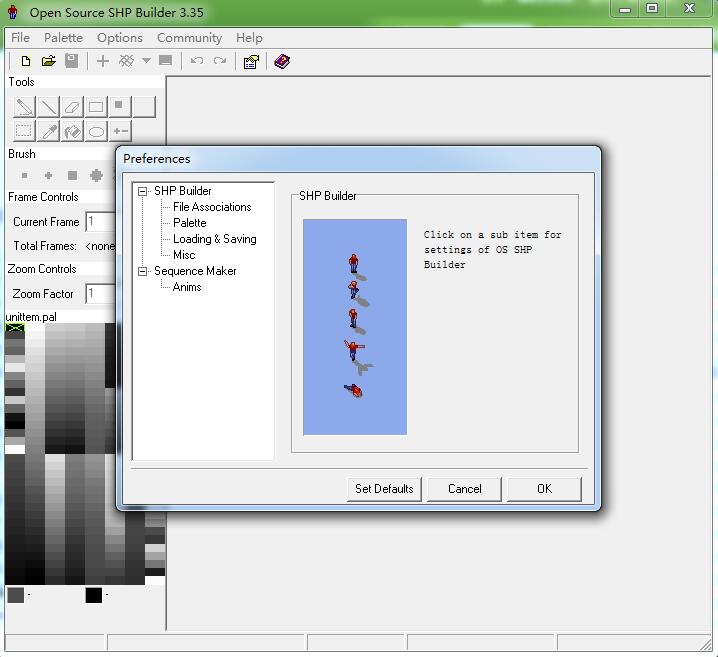The image size is (718, 657).
Task: Click the Total Frames label
Action: (45, 246)
